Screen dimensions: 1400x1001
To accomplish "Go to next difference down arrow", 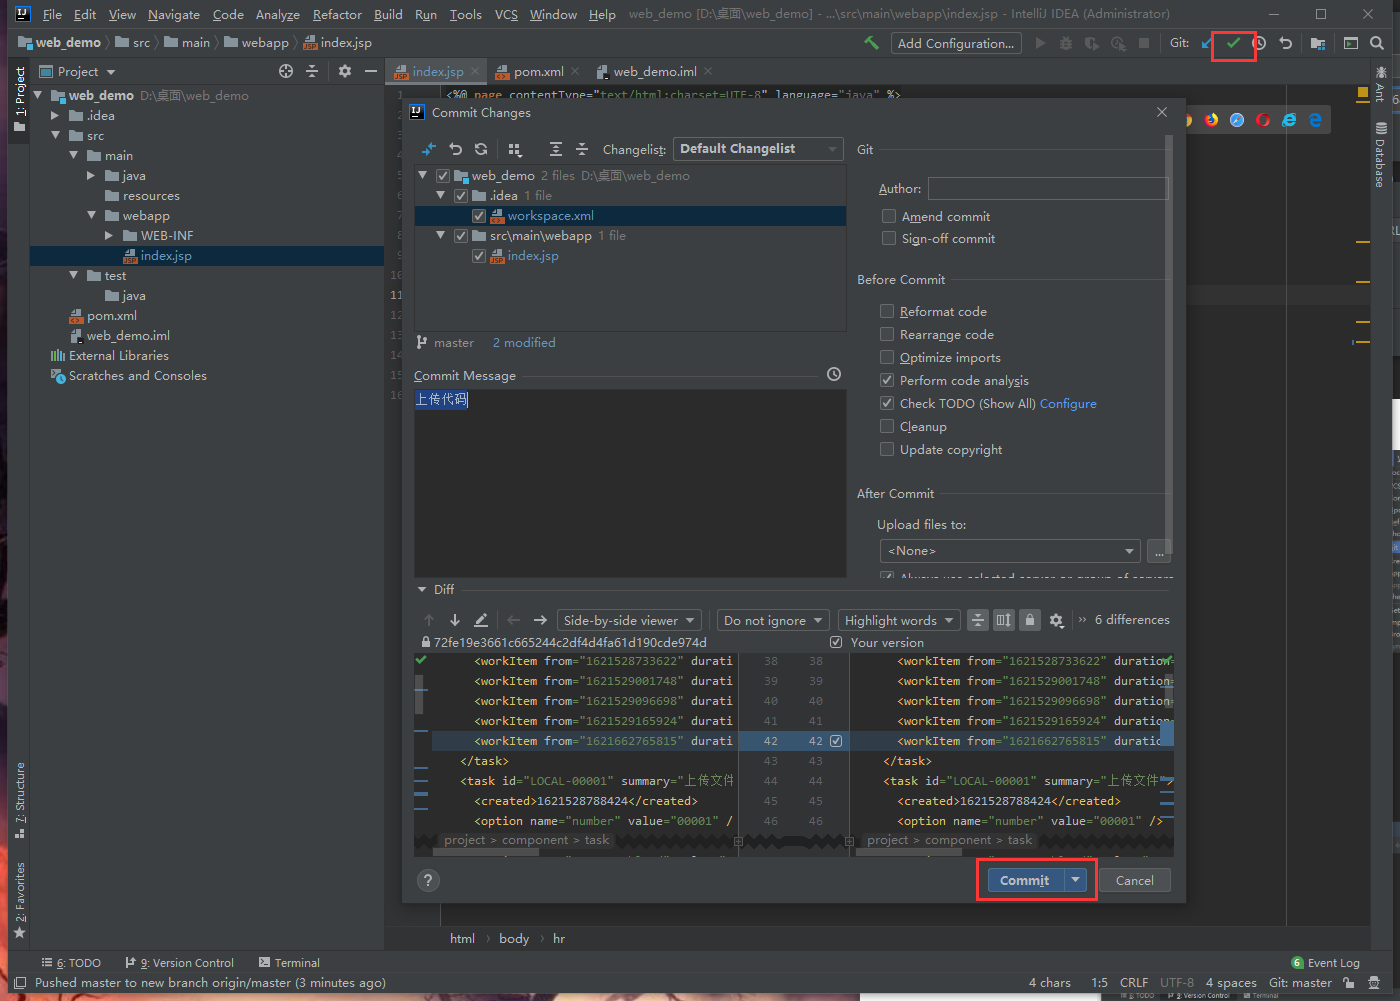I will click(455, 620).
